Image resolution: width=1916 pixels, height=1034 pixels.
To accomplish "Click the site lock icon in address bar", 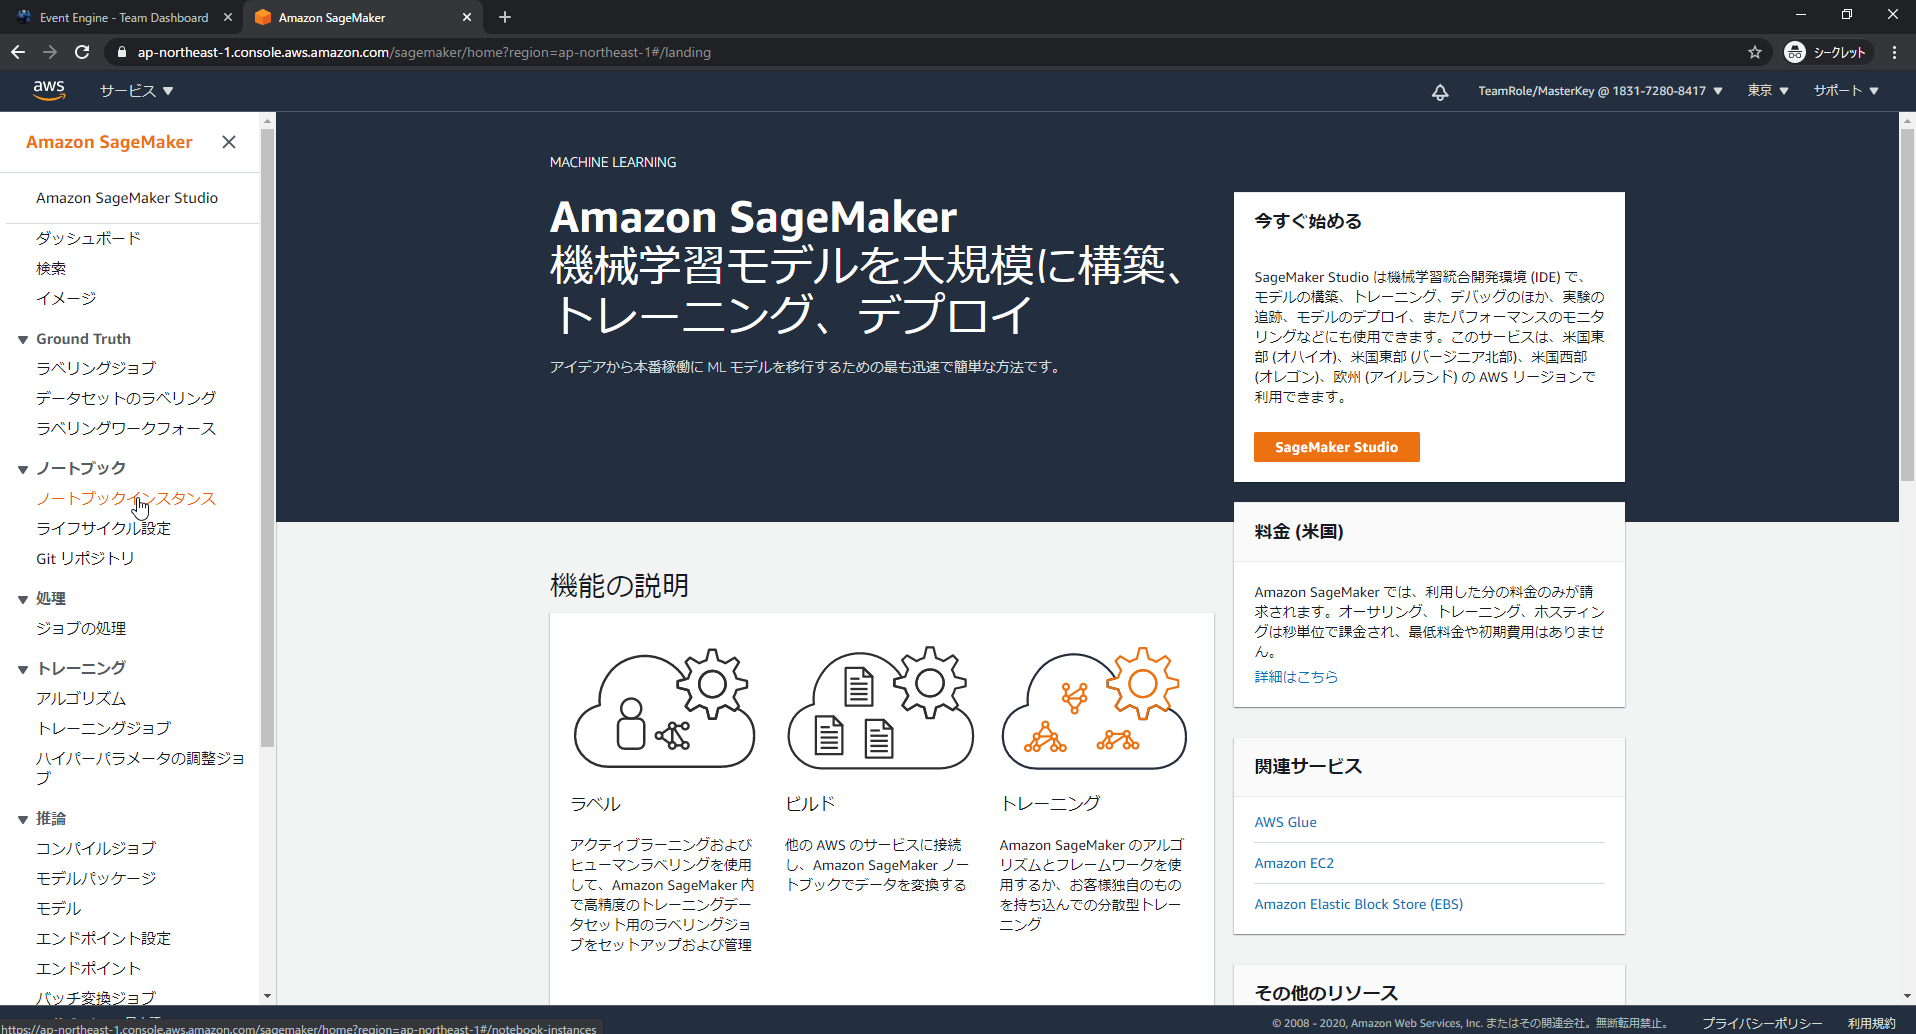I will coord(122,52).
